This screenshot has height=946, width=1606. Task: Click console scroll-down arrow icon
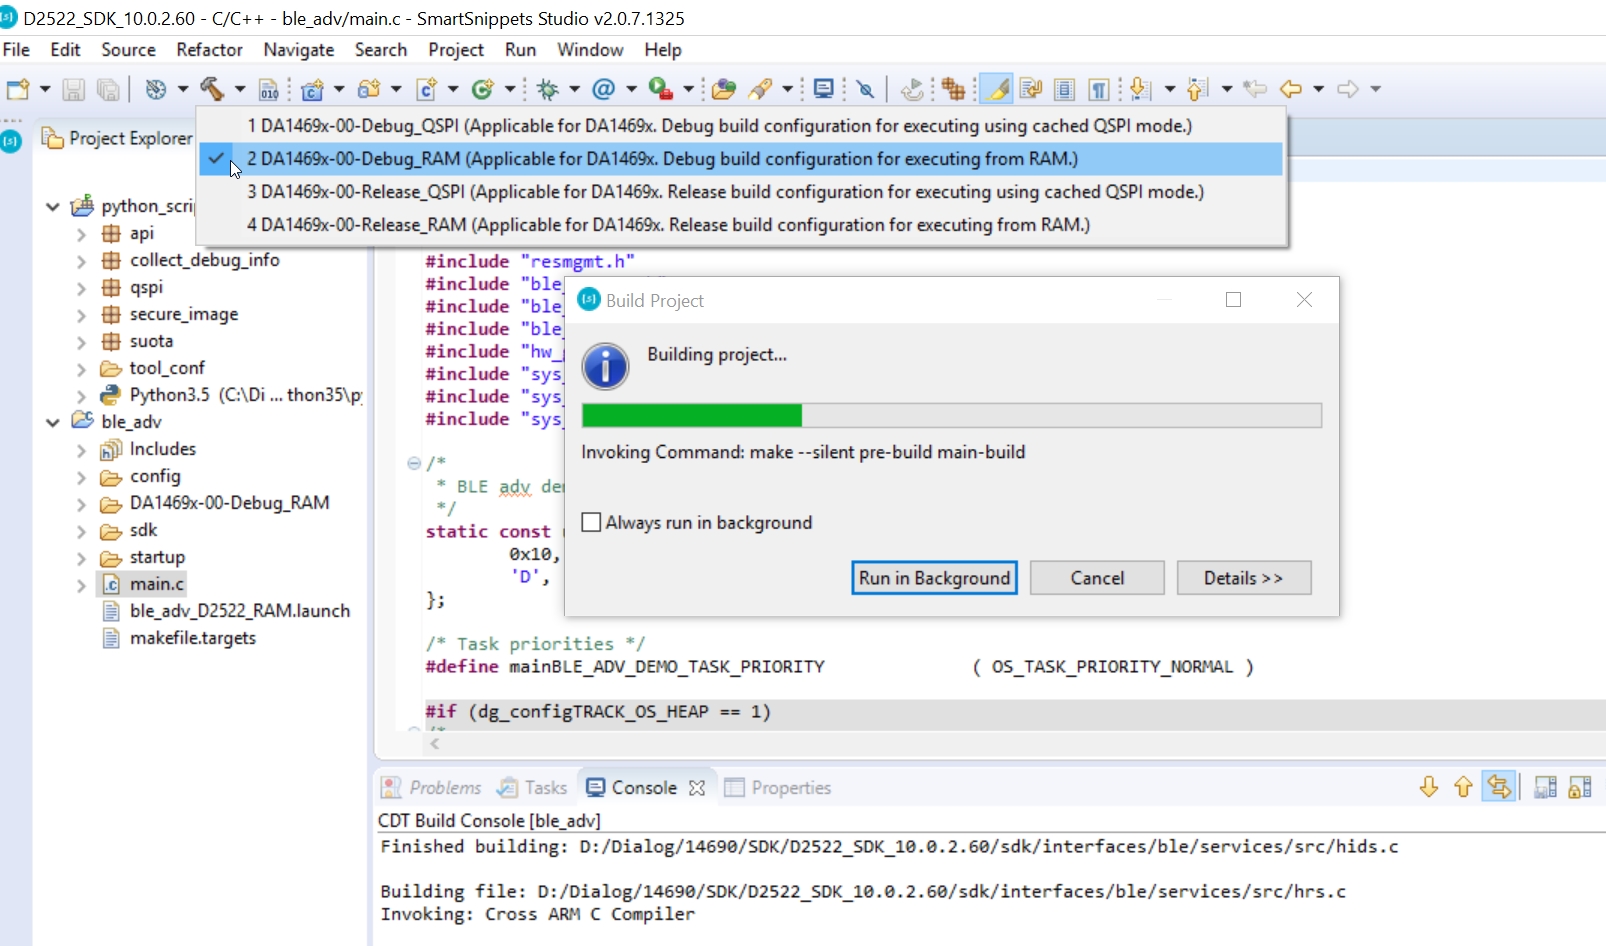(x=1429, y=787)
